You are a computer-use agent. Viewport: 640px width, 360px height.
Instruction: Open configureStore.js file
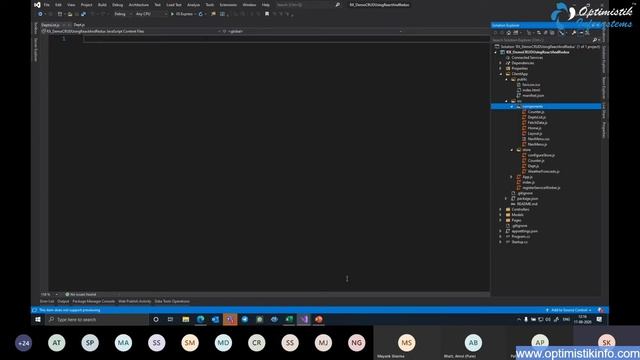coord(541,155)
